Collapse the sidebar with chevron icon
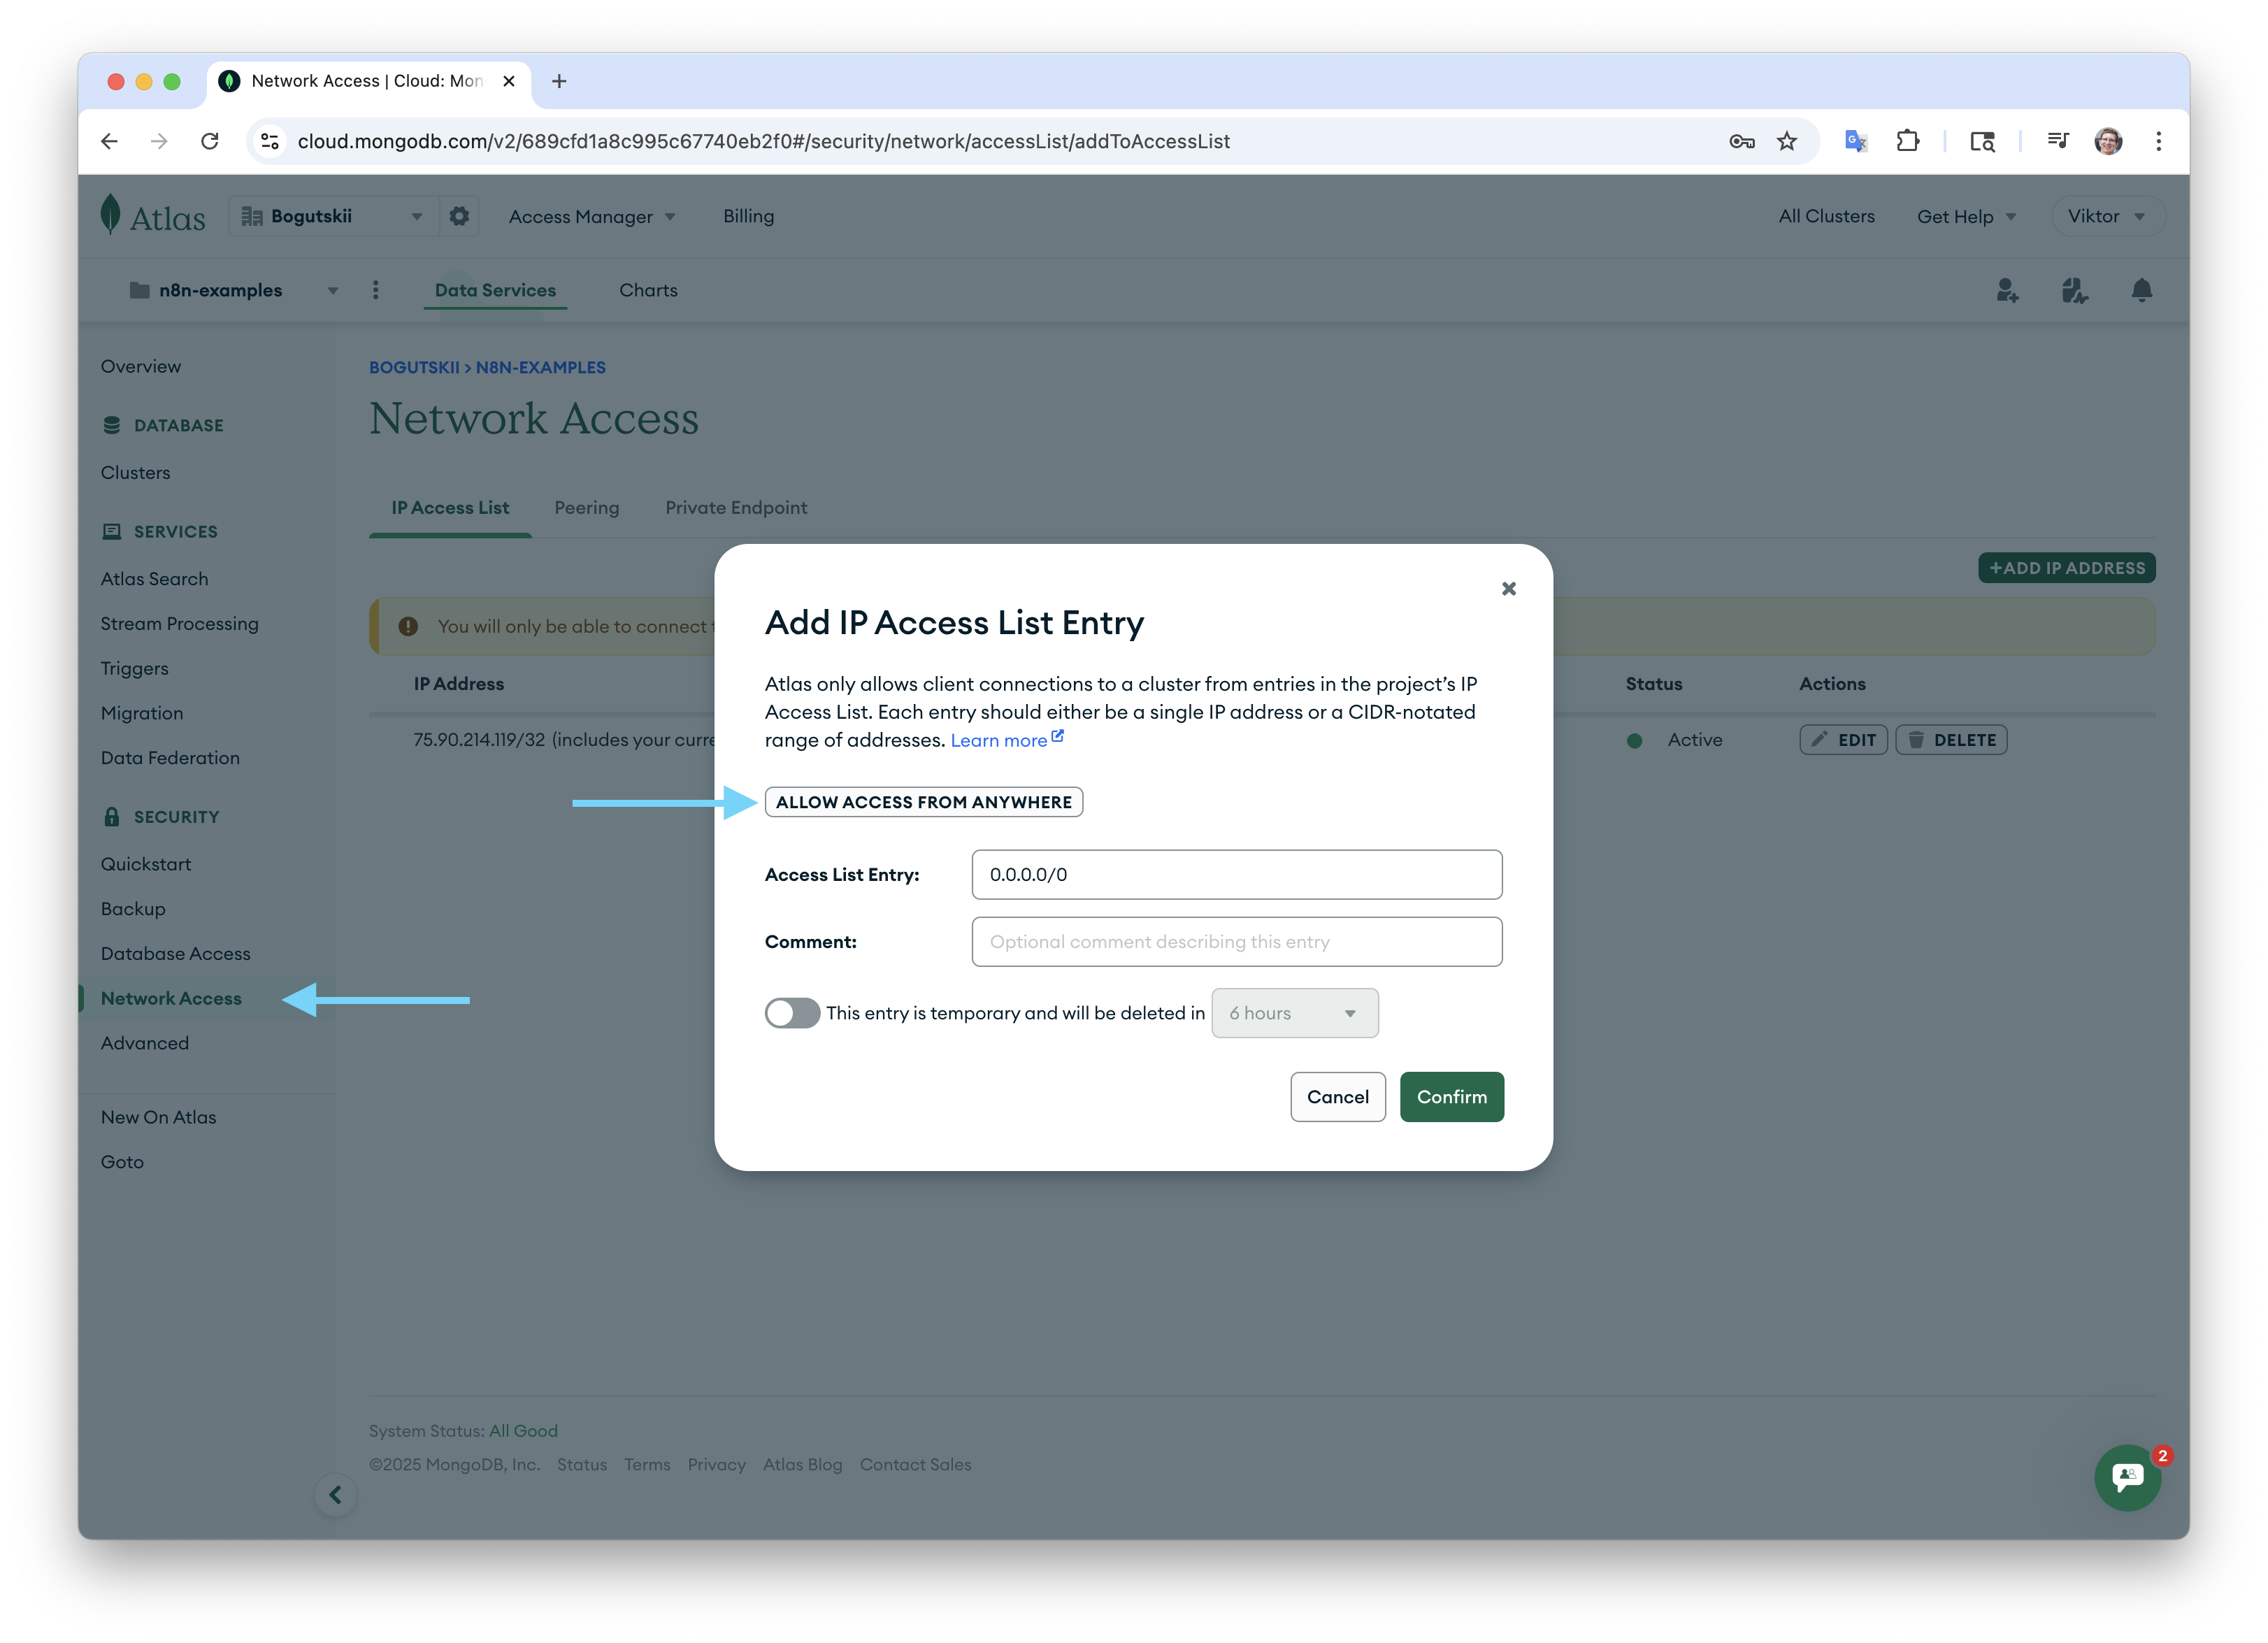Viewport: 2268px width, 1643px height. pos(336,1495)
